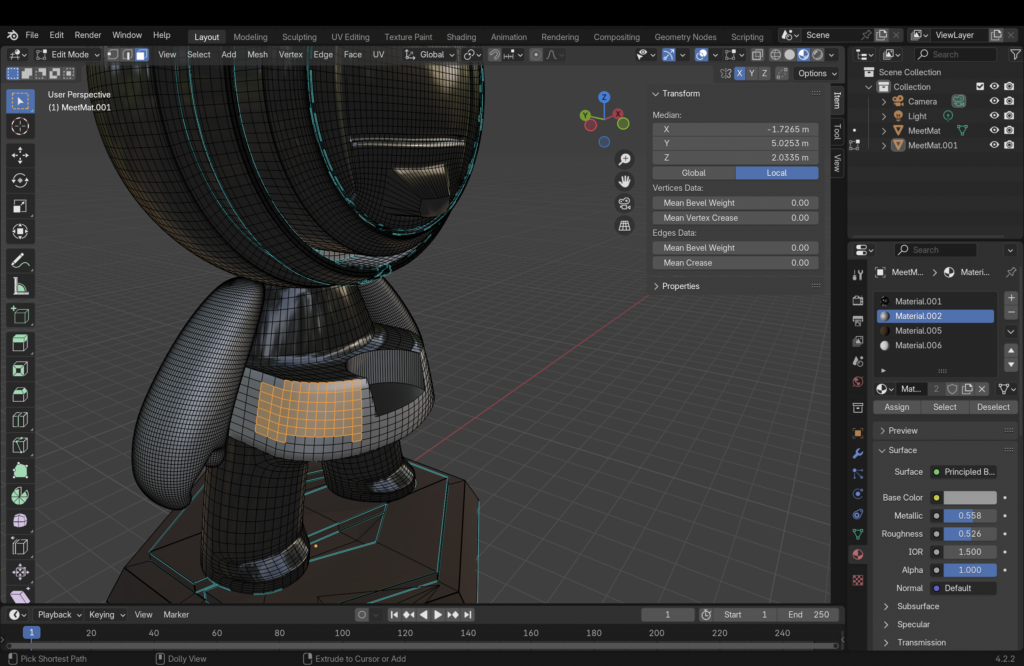The width and height of the screenshot is (1024, 666).
Task: Toggle camera view gizmo icon
Action: coord(624,203)
